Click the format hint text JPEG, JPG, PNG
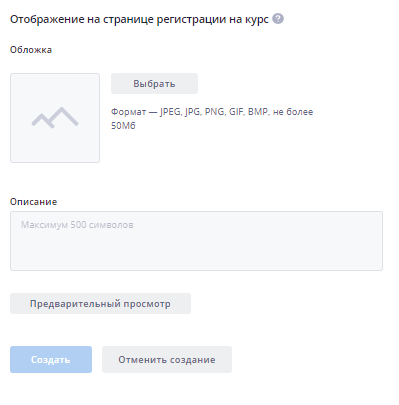The image size is (399, 405). [192, 112]
